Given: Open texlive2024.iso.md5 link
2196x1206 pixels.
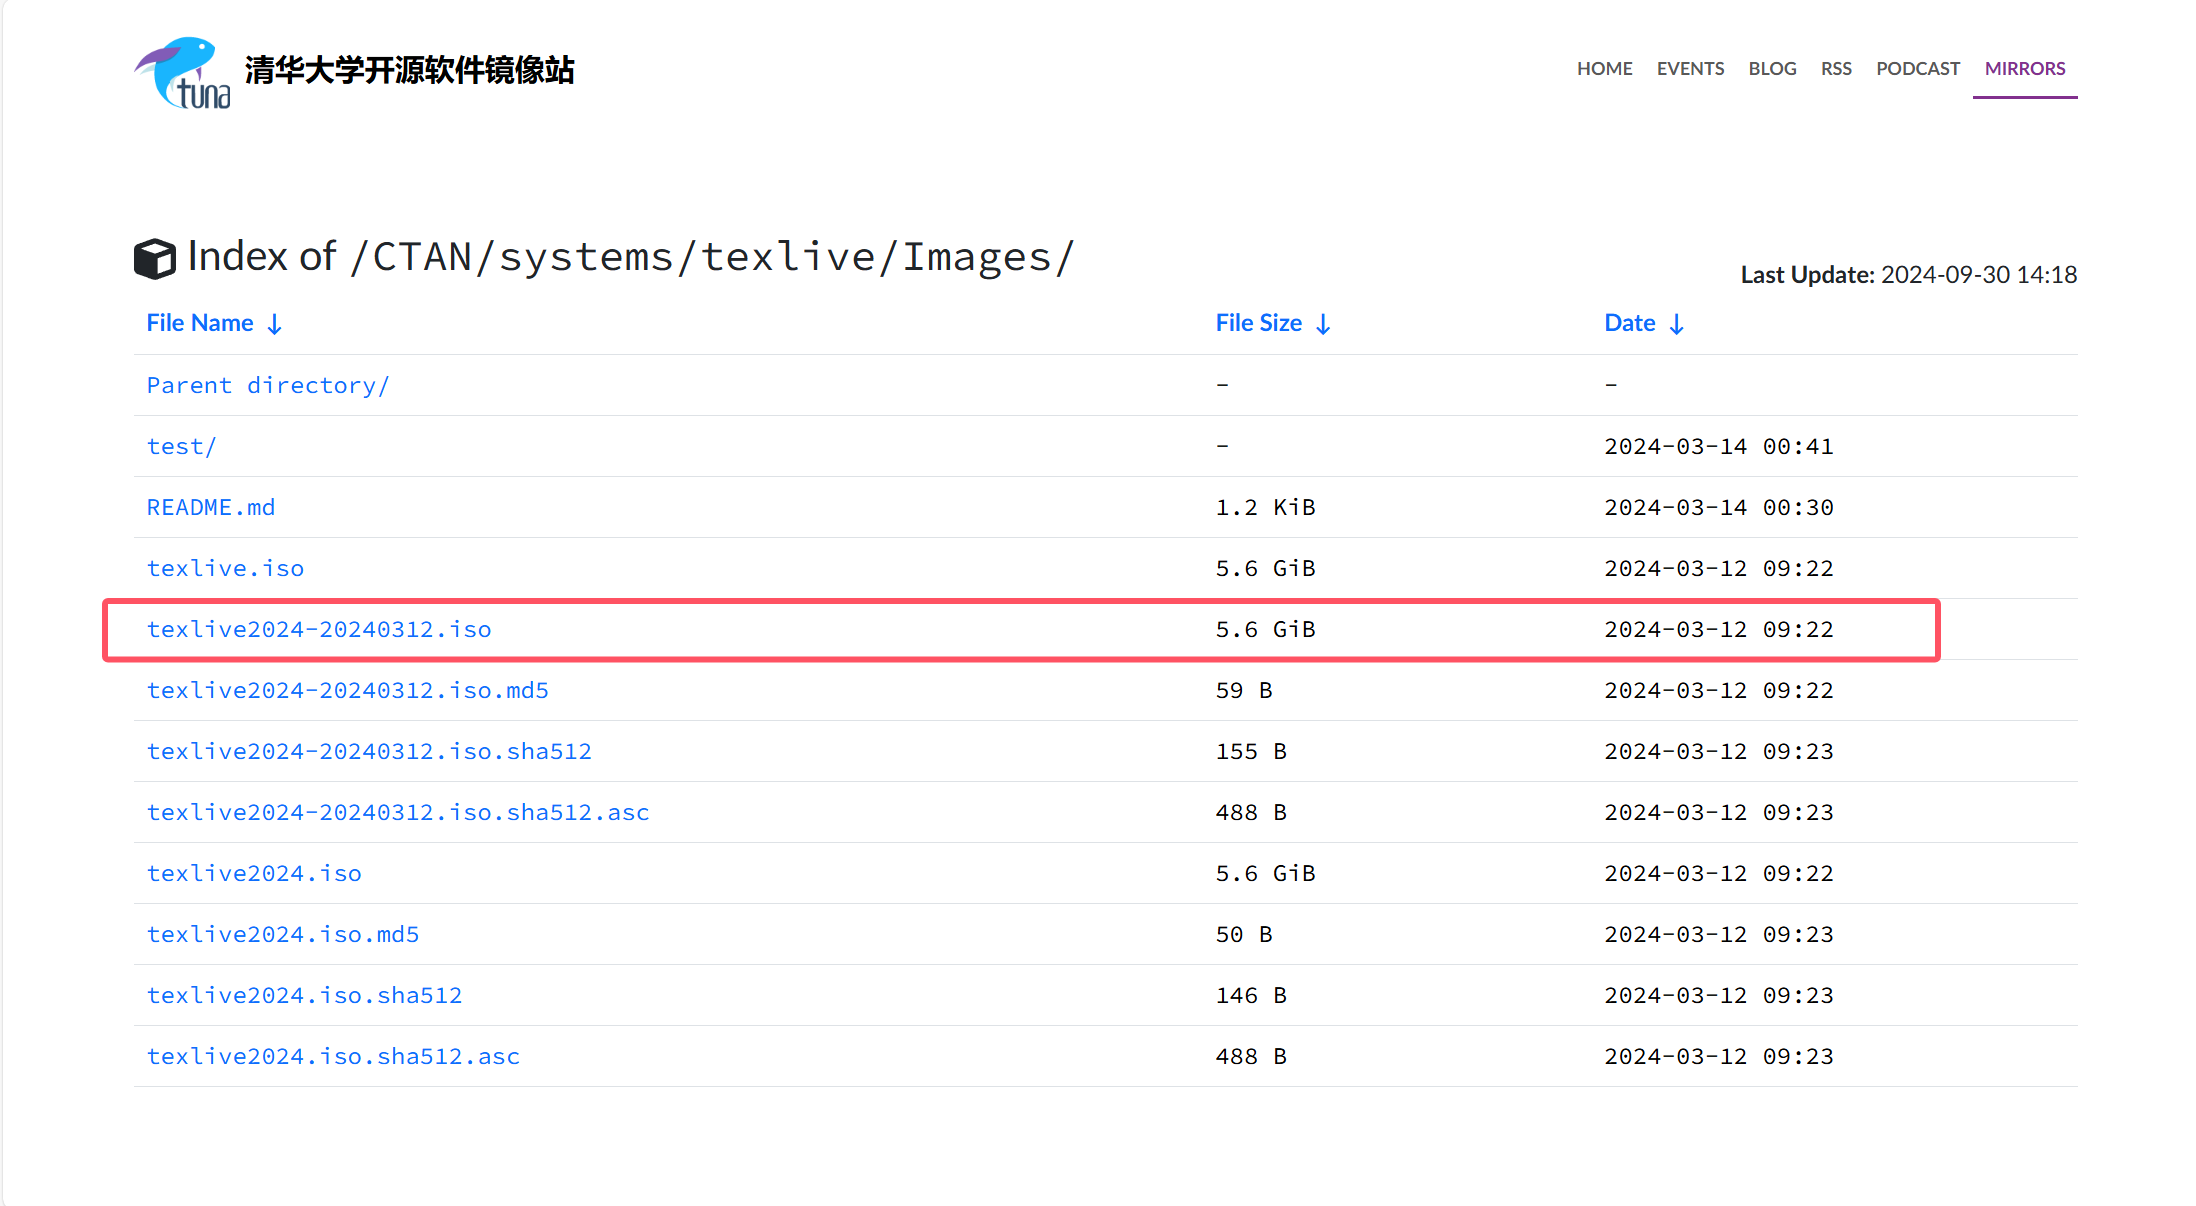Looking at the screenshot, I should tap(283, 934).
